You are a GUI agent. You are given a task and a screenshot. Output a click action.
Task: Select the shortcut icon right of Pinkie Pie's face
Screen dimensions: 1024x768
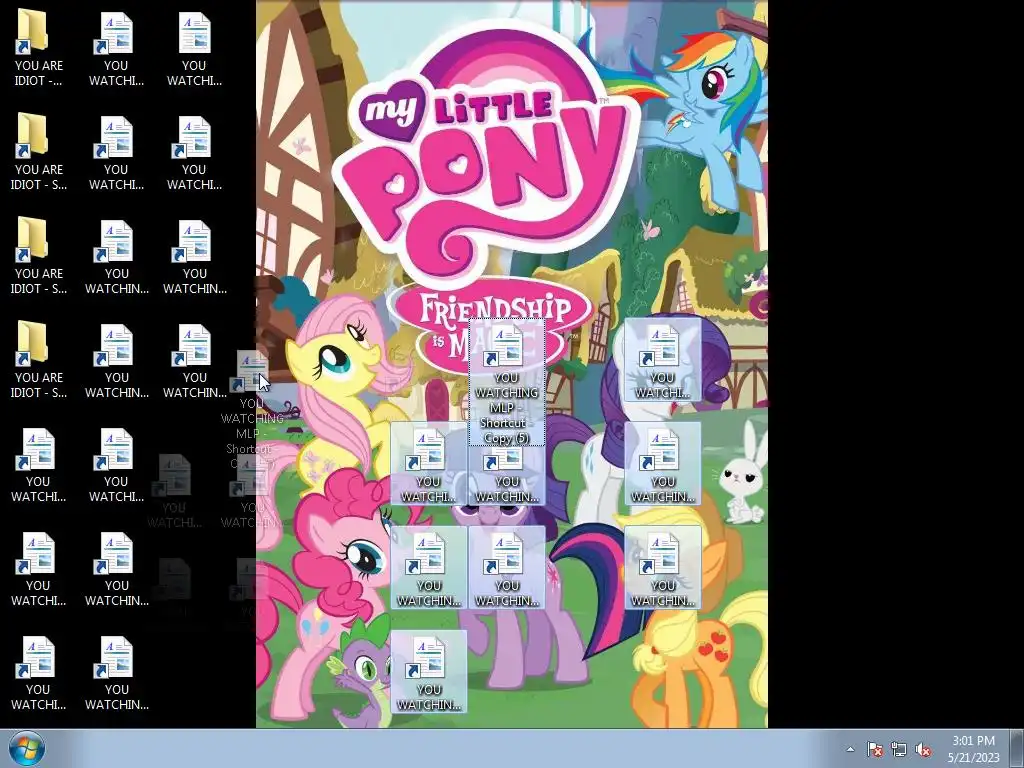click(428, 568)
